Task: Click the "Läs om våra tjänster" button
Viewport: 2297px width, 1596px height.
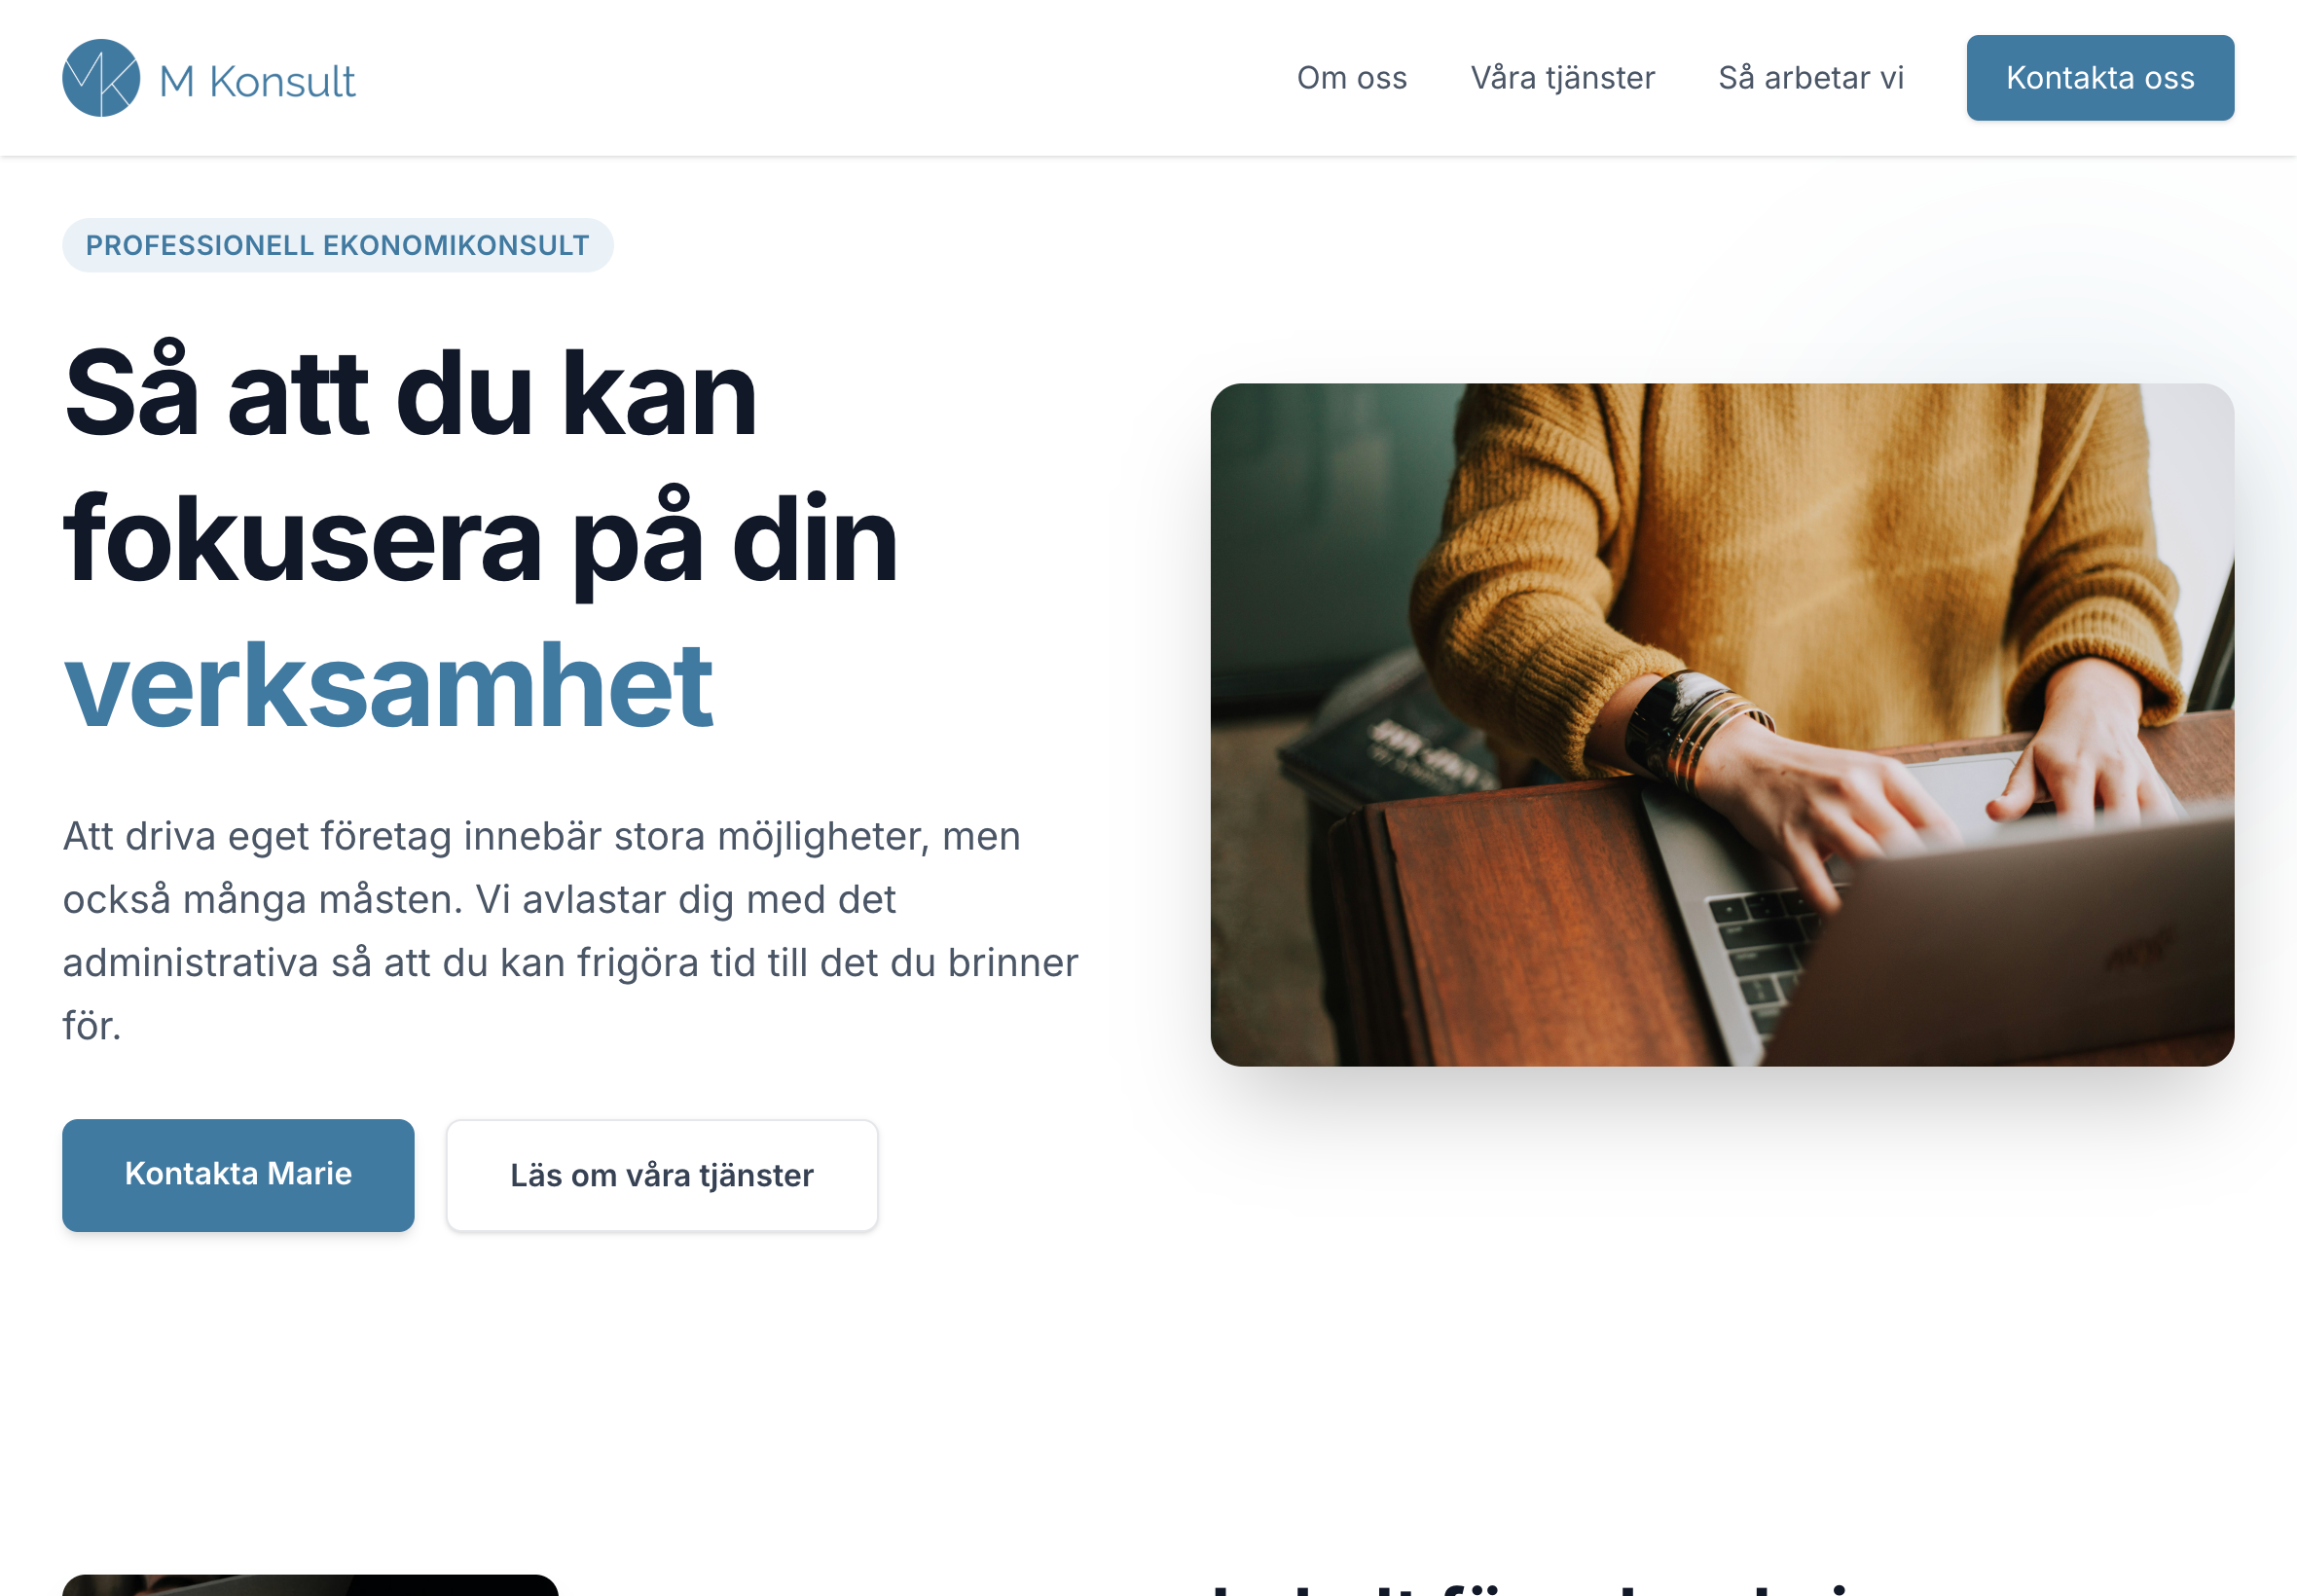Action: (662, 1175)
